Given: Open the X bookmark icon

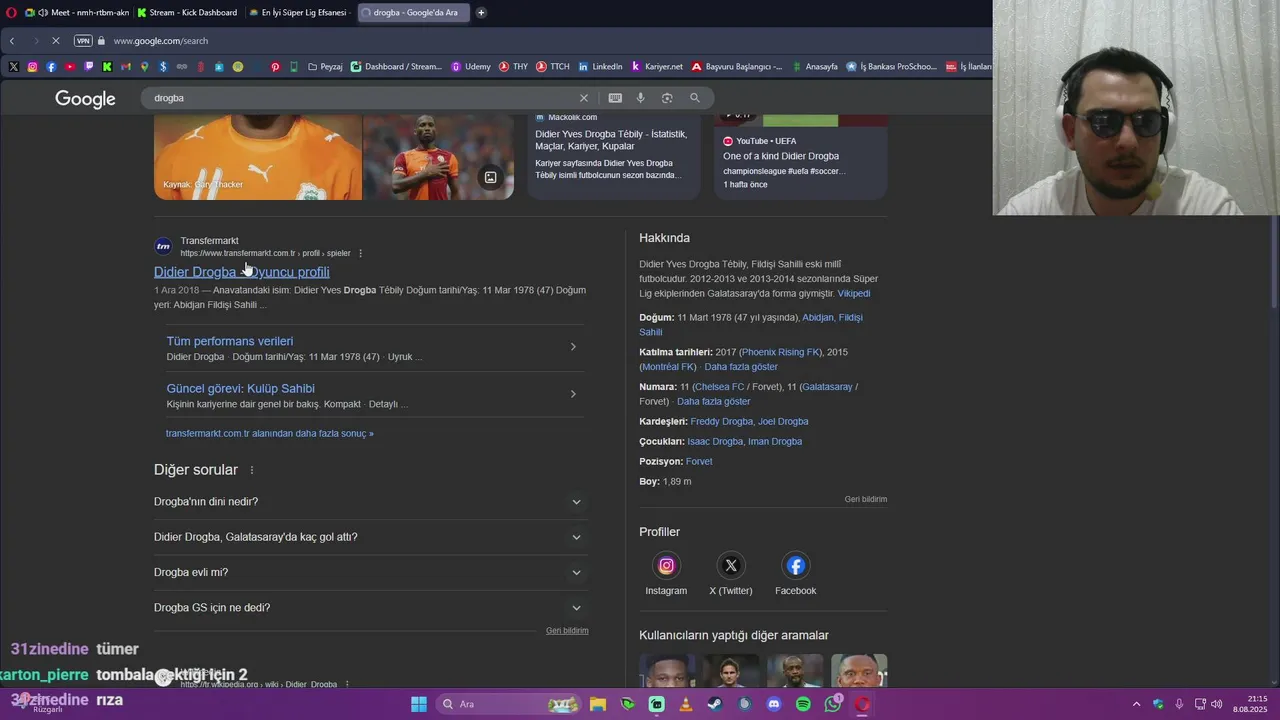Looking at the screenshot, I should [13, 67].
